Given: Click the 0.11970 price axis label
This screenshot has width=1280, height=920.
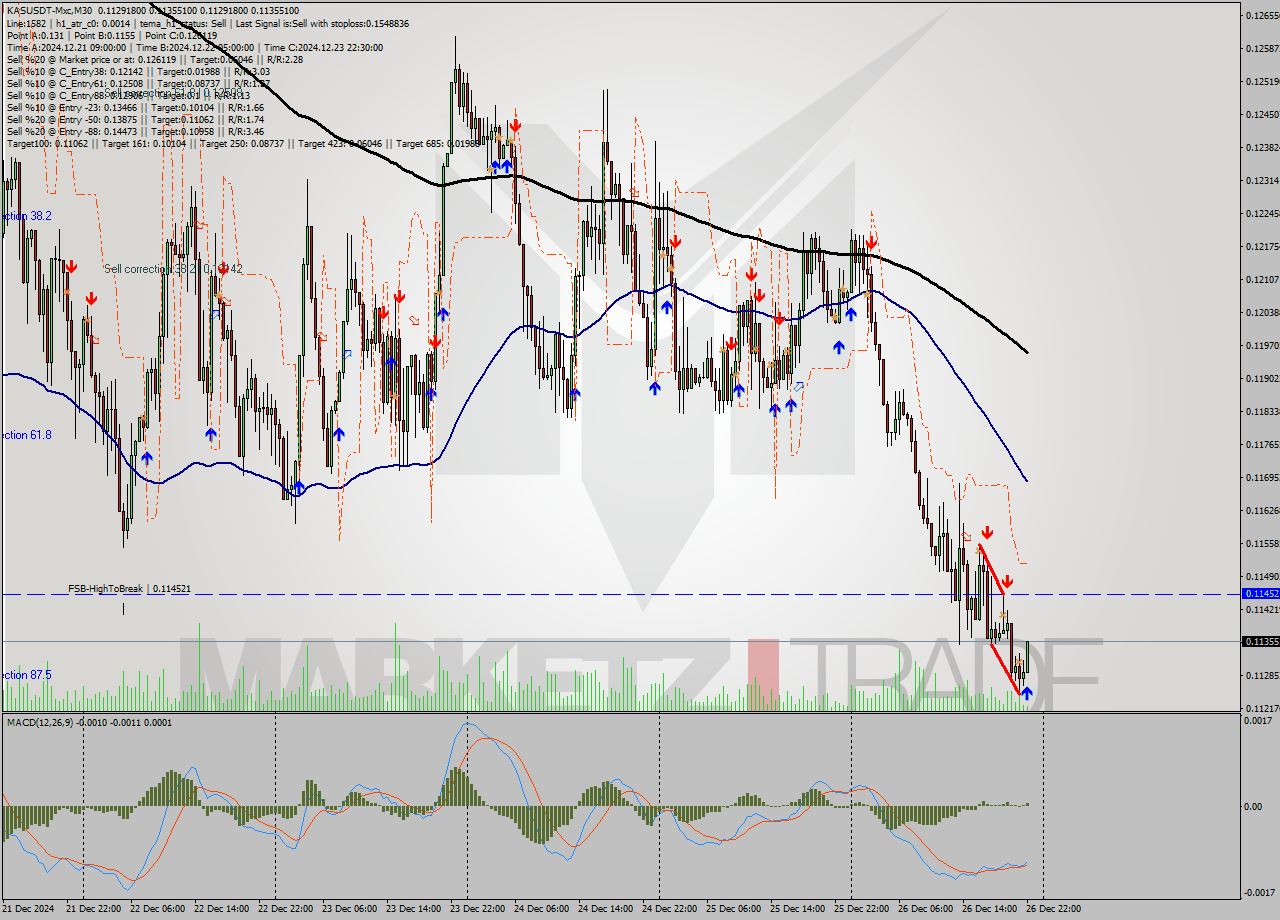Looking at the screenshot, I should (x=1262, y=345).
